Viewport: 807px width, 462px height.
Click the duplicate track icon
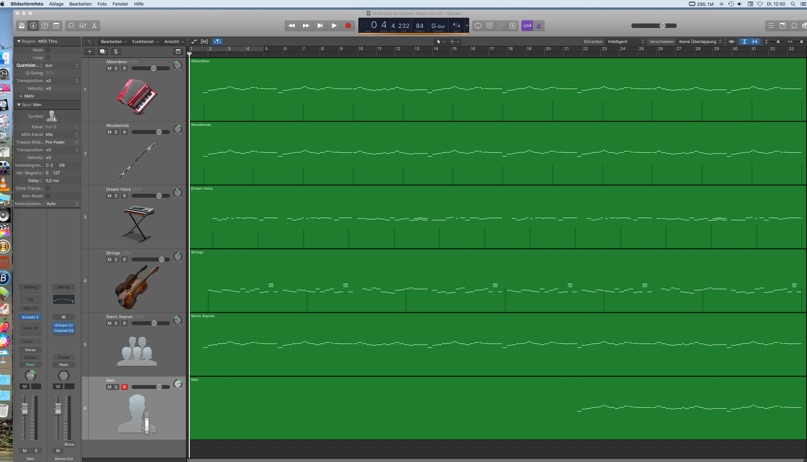tap(102, 51)
